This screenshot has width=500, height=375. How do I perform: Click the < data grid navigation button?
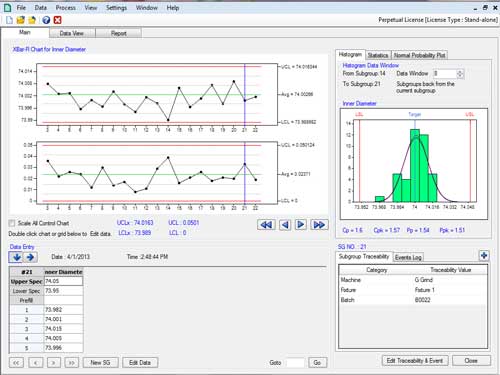36,363
